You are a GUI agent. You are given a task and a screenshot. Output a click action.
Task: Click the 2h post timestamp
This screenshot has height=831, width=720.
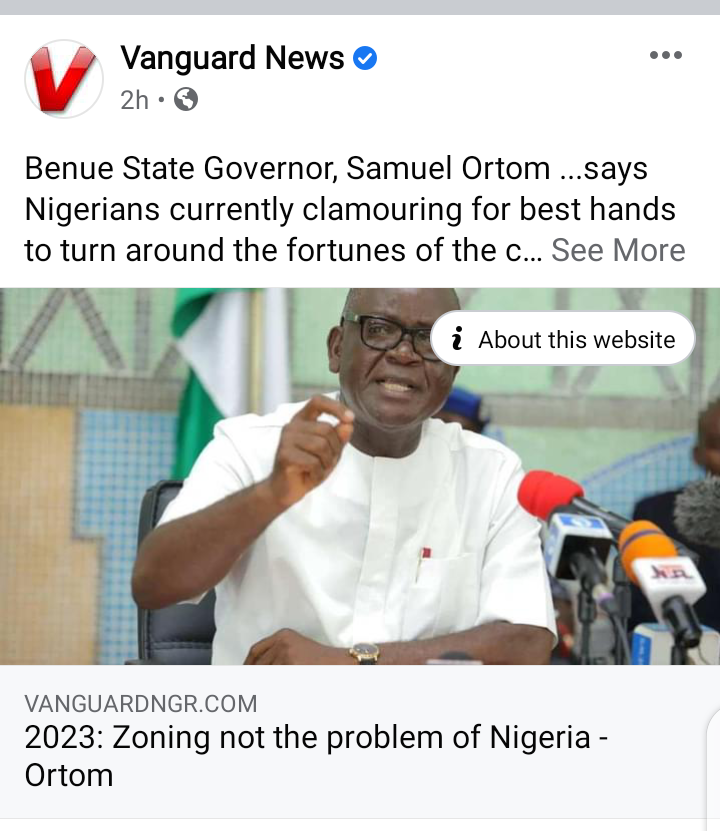[134, 100]
